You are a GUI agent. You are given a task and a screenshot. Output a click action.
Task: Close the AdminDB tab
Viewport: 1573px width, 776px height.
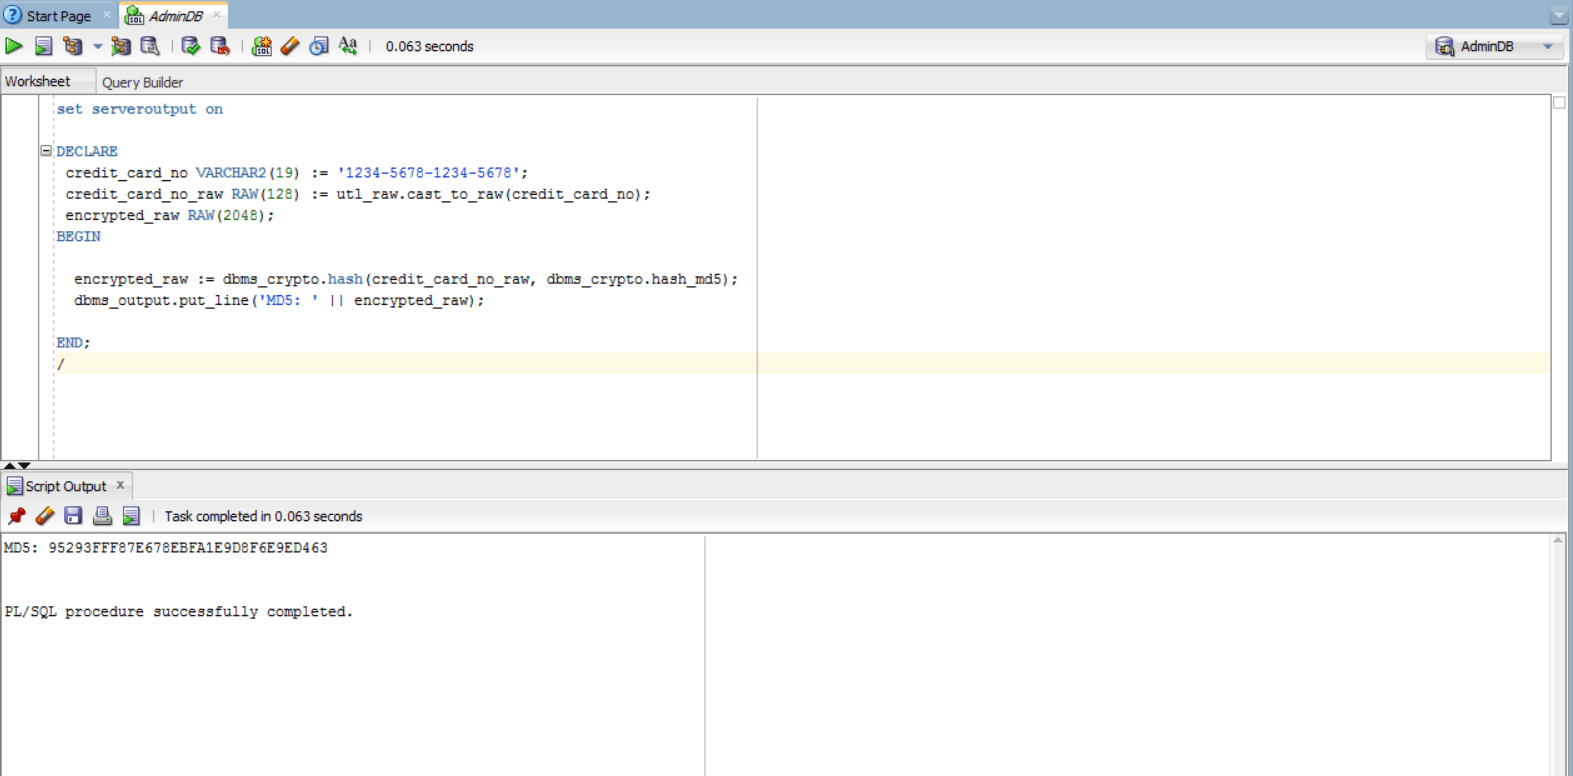216,15
